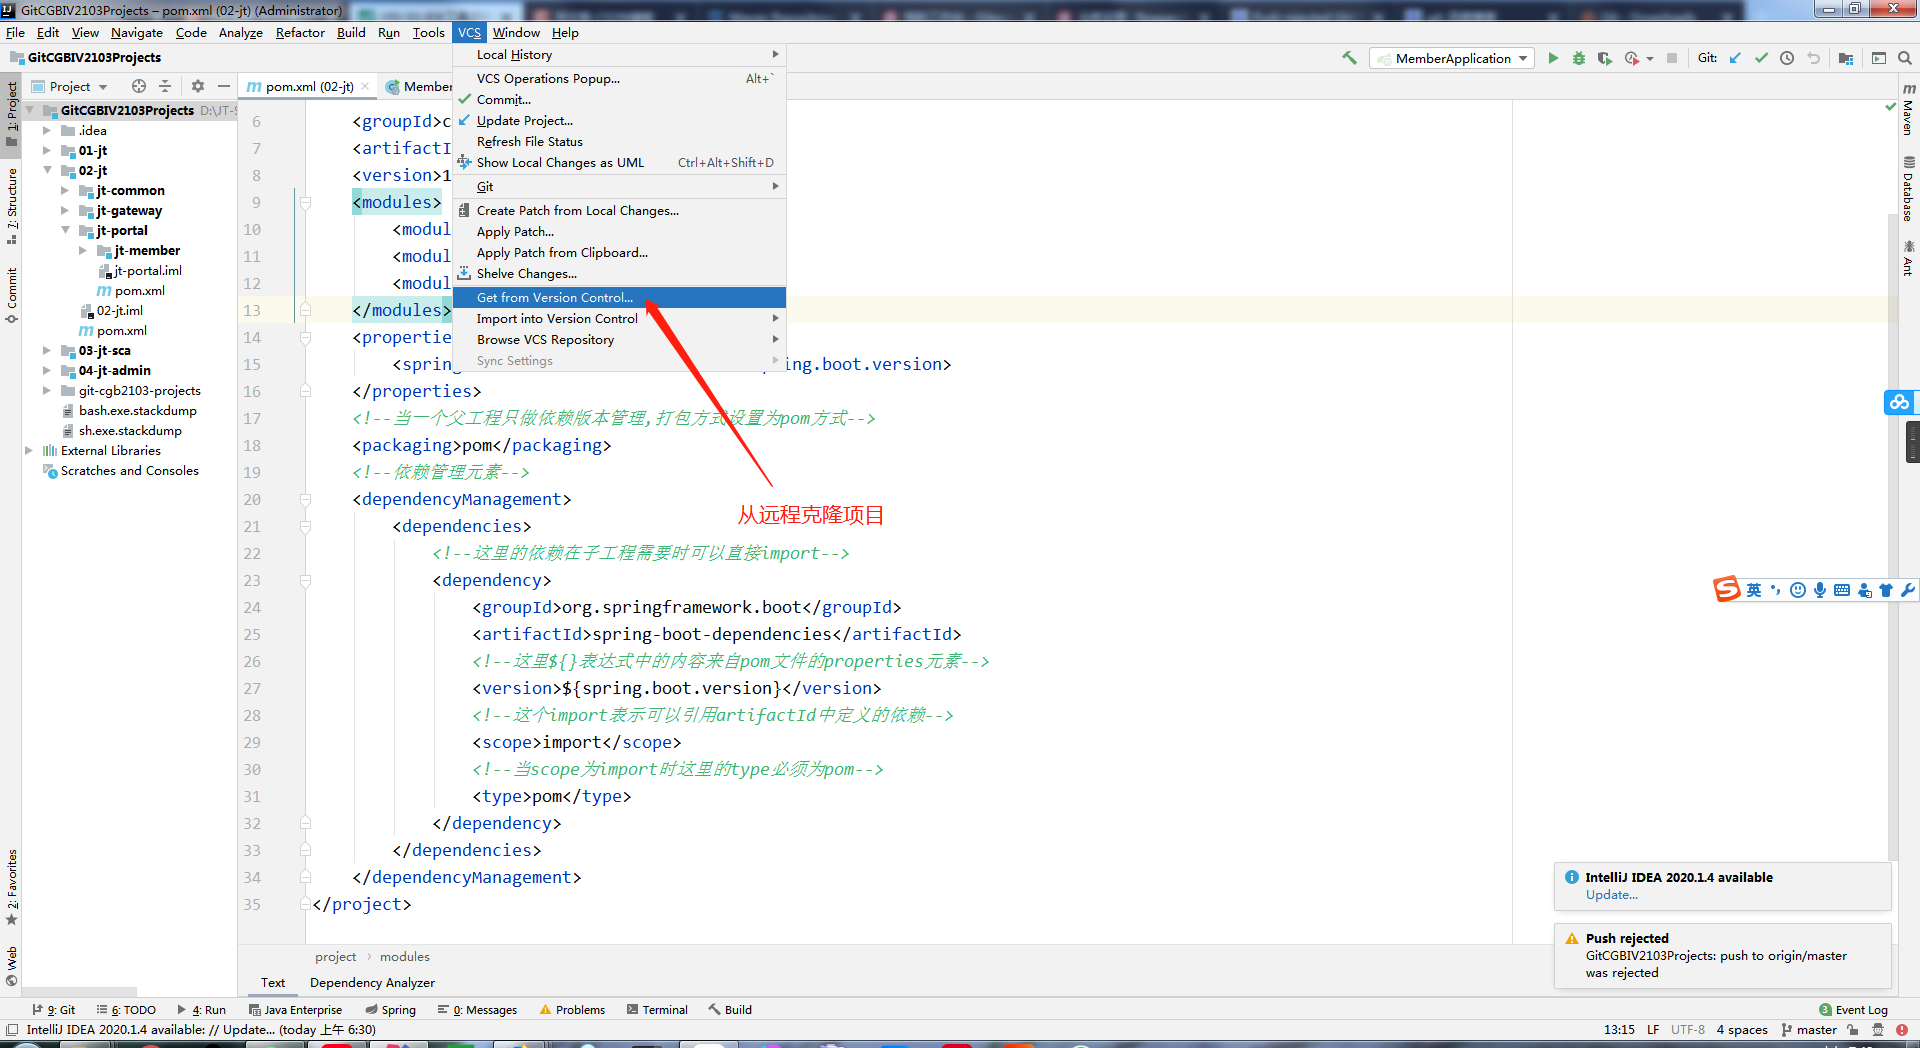Toggle the Favorites tool window
The height and width of the screenshot is (1048, 1920).
tap(11, 888)
